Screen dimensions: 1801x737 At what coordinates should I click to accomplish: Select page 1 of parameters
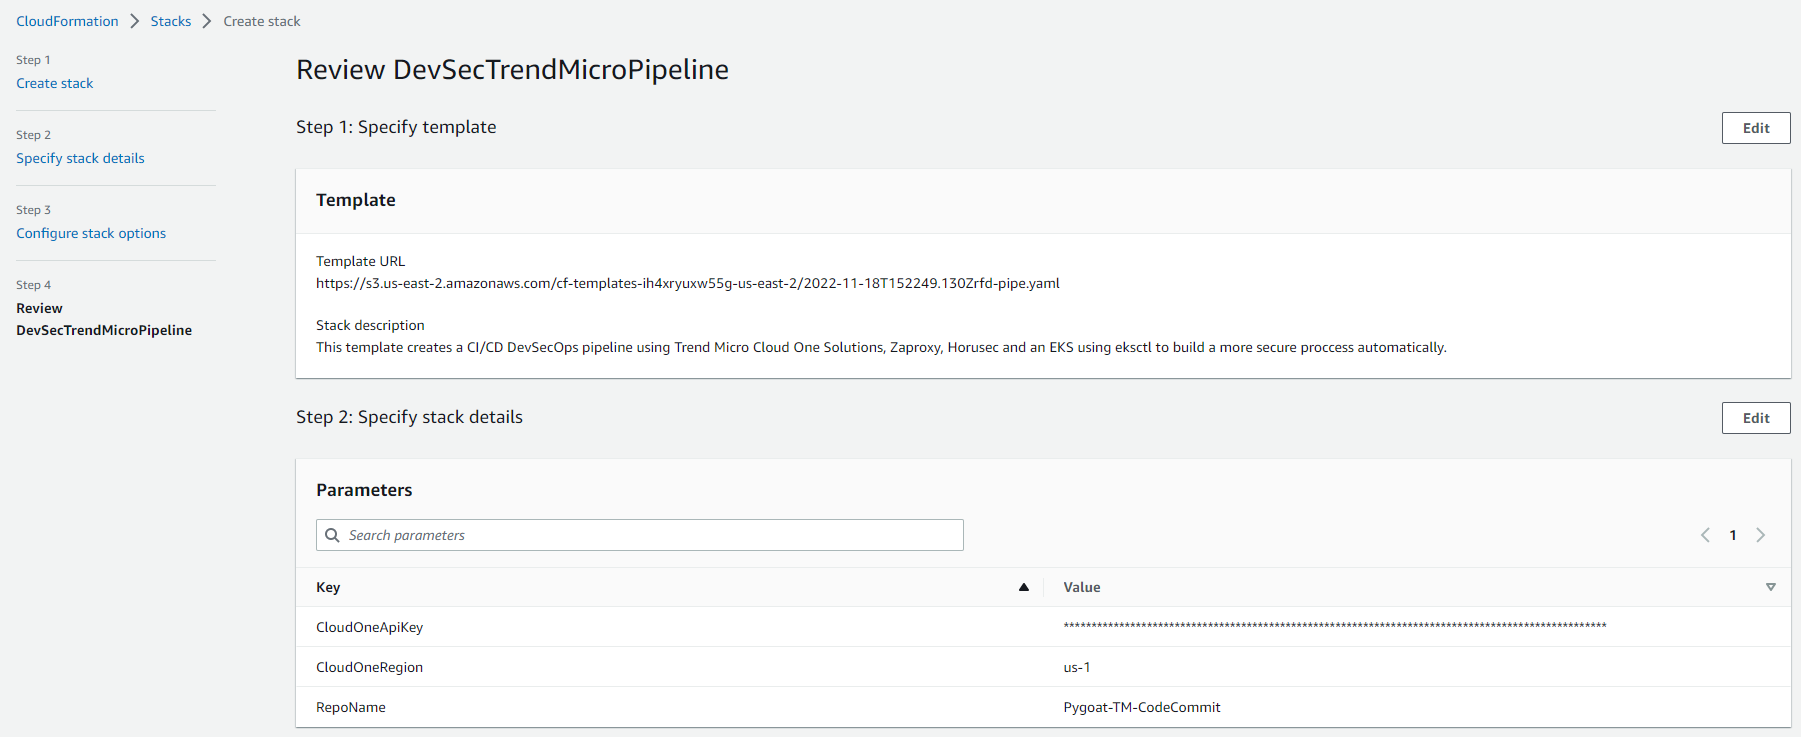(1733, 535)
